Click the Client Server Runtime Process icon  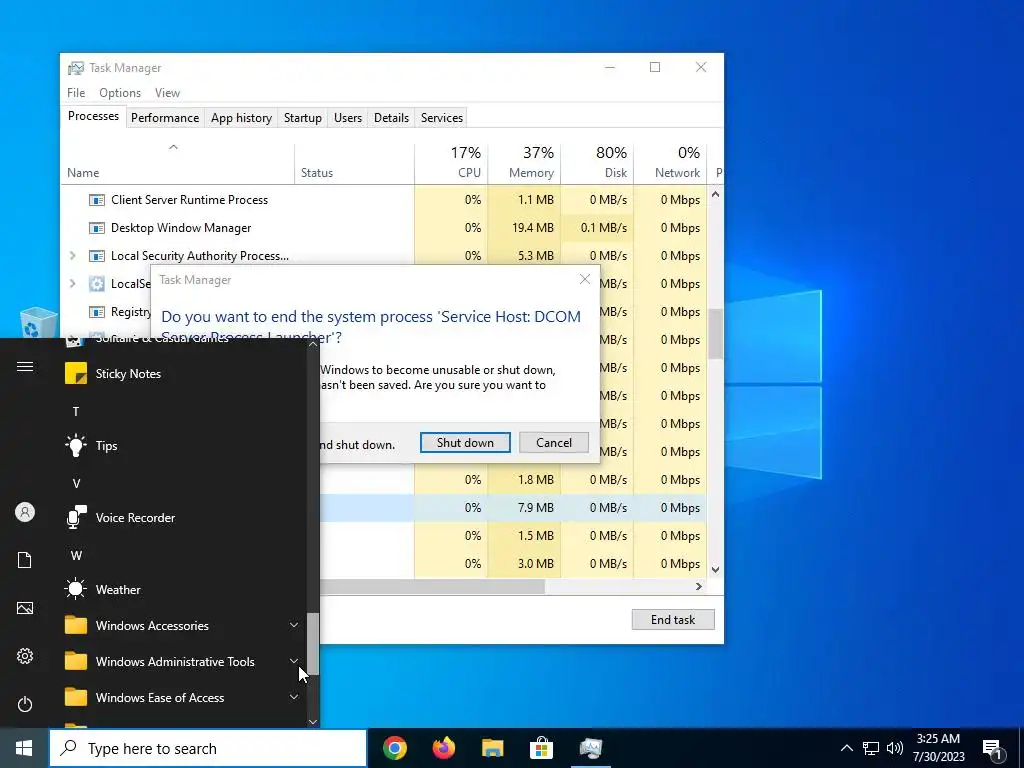97,200
